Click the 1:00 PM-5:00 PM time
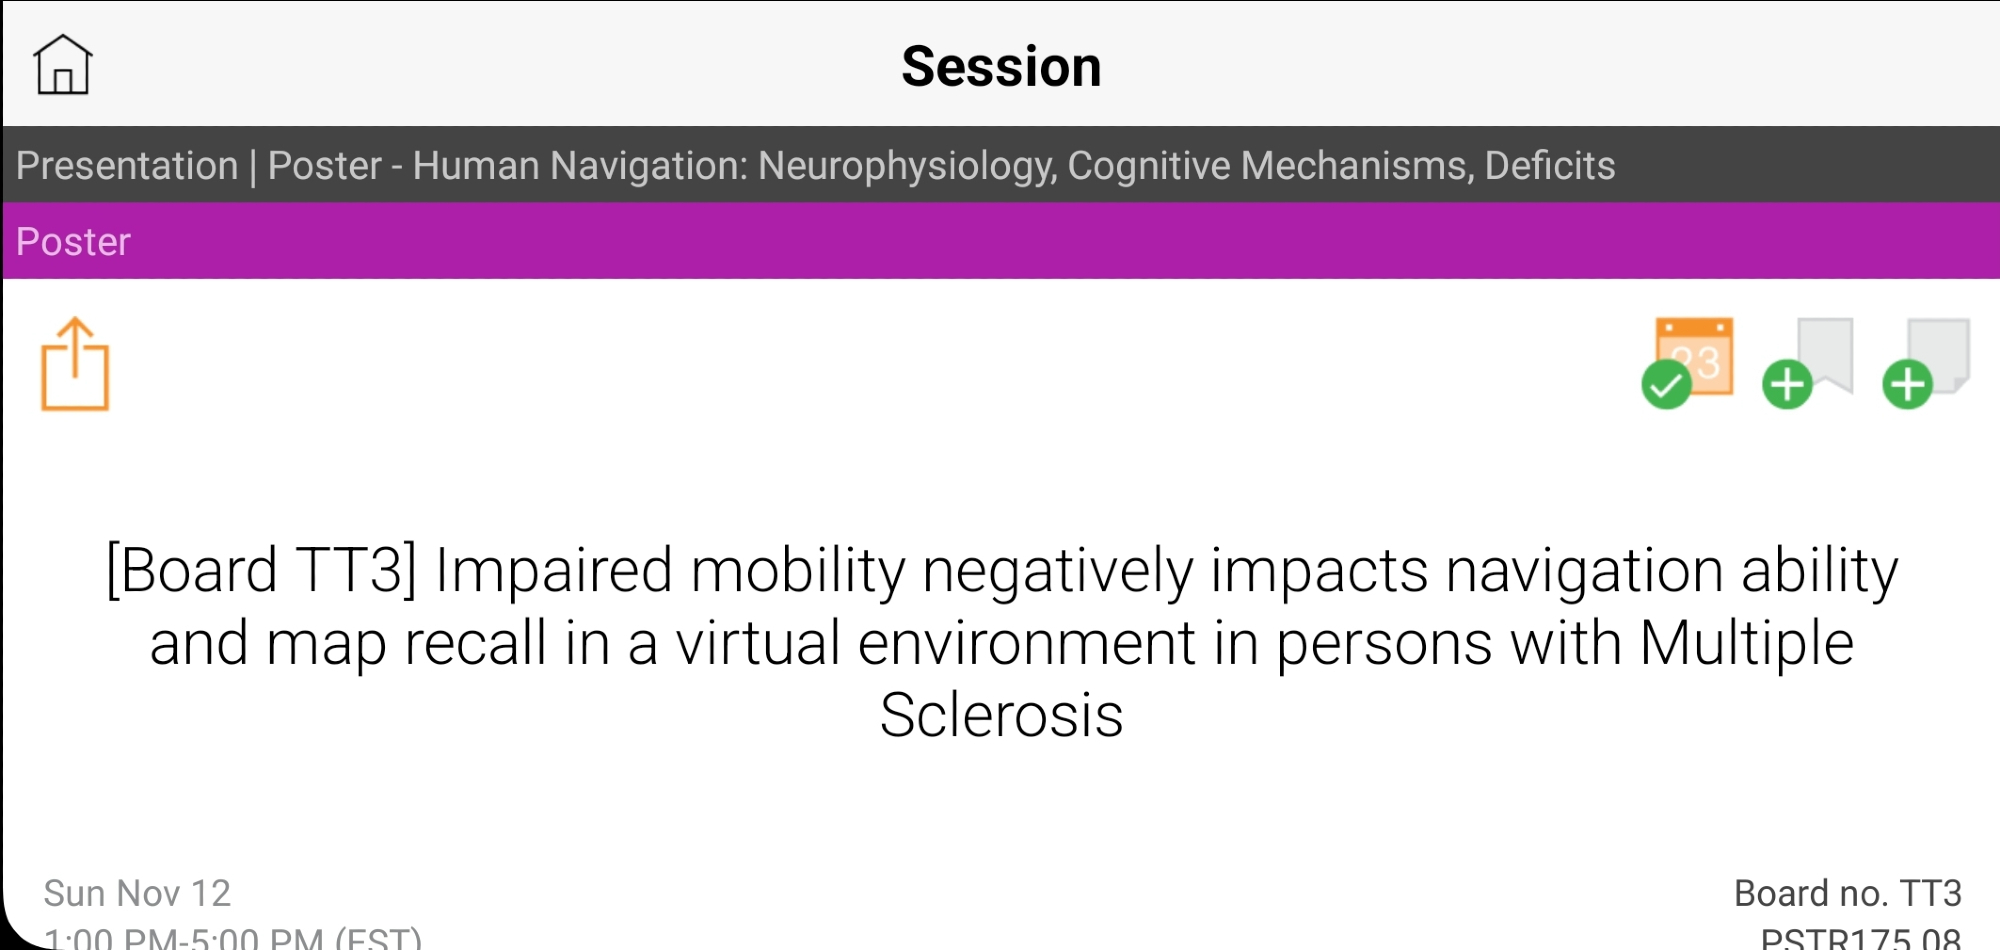Image resolution: width=2000 pixels, height=950 pixels. tap(232, 938)
